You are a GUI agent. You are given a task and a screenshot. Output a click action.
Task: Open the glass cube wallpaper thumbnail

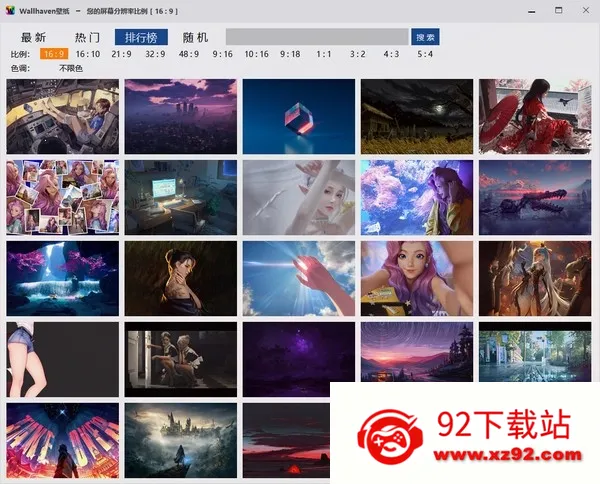pos(299,117)
